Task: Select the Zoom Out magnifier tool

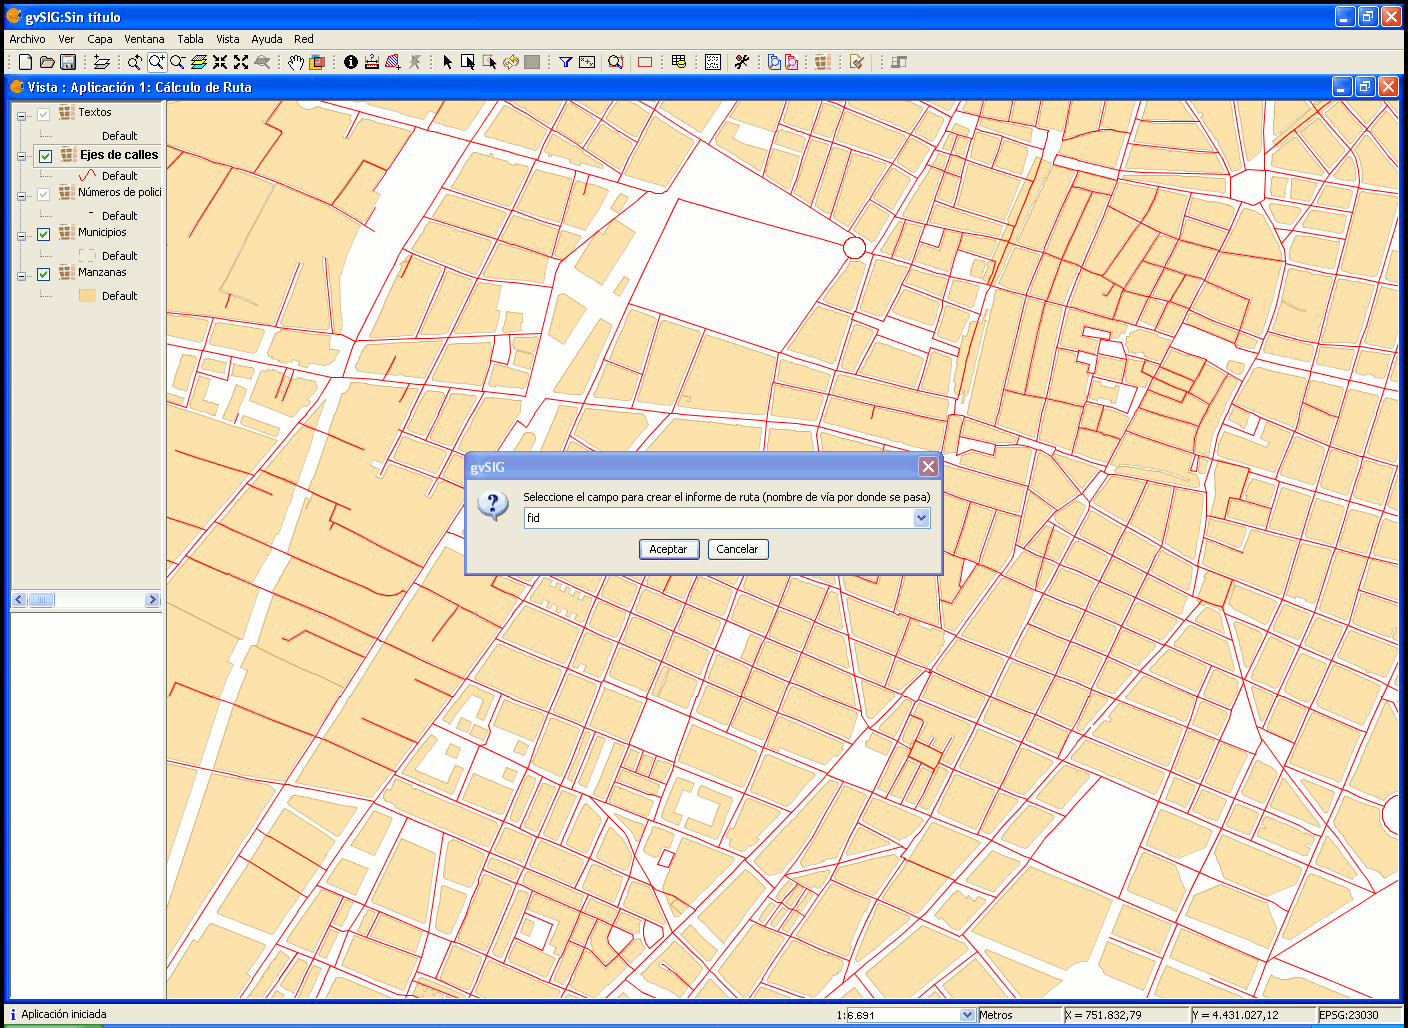Action: (x=178, y=62)
